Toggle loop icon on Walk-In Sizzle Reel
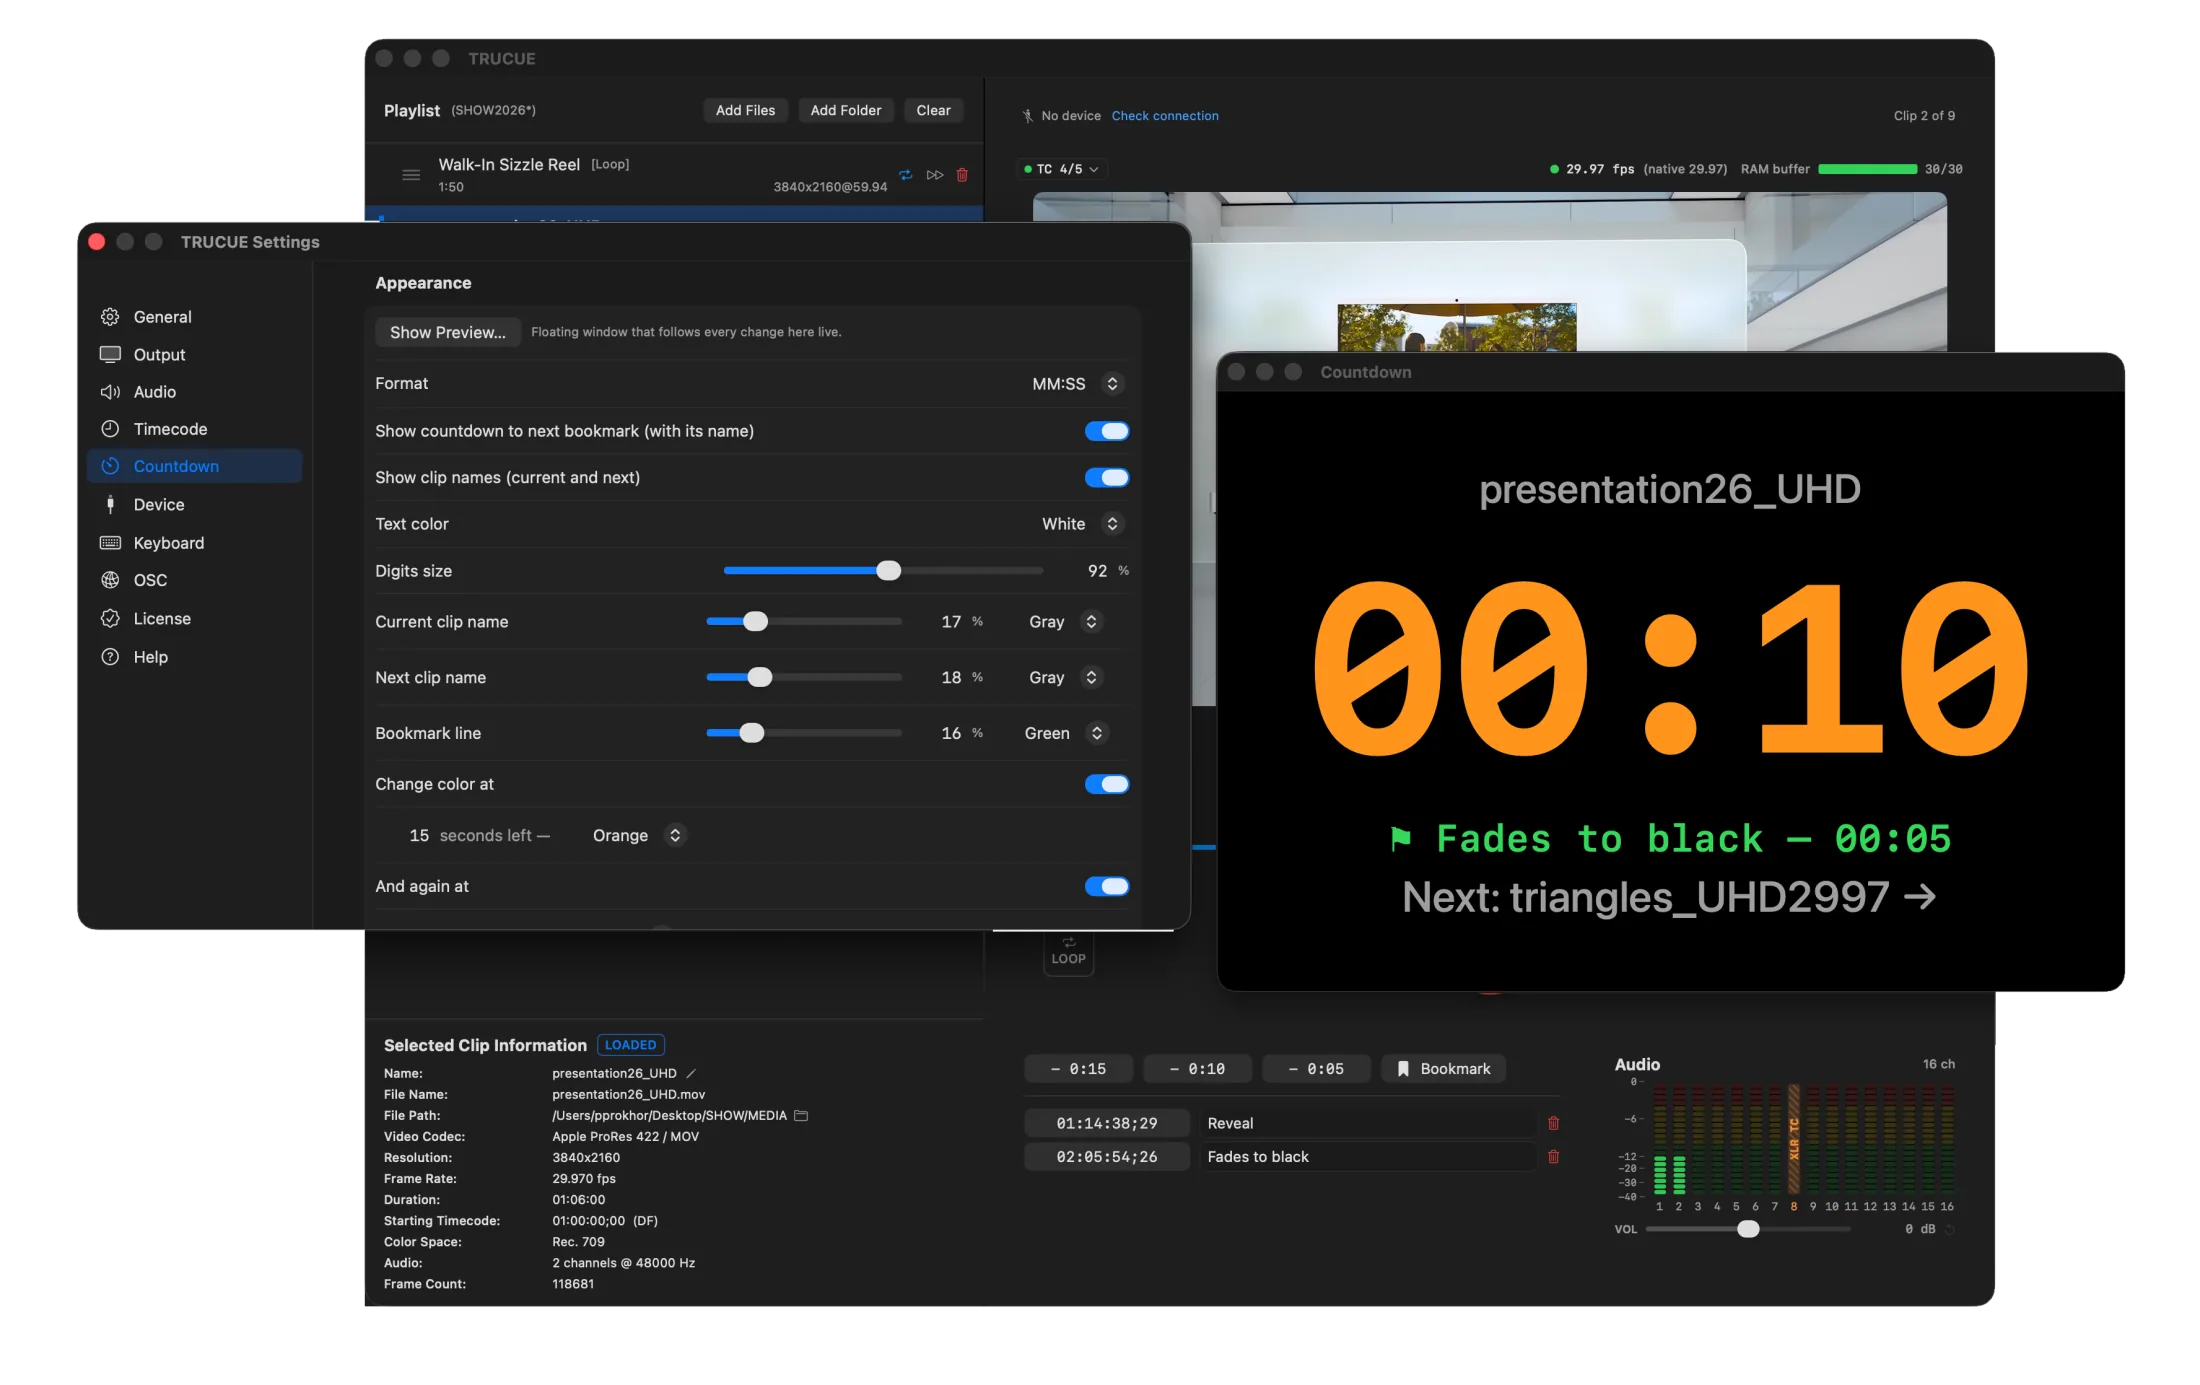The image size is (2200, 1385). pos(905,175)
